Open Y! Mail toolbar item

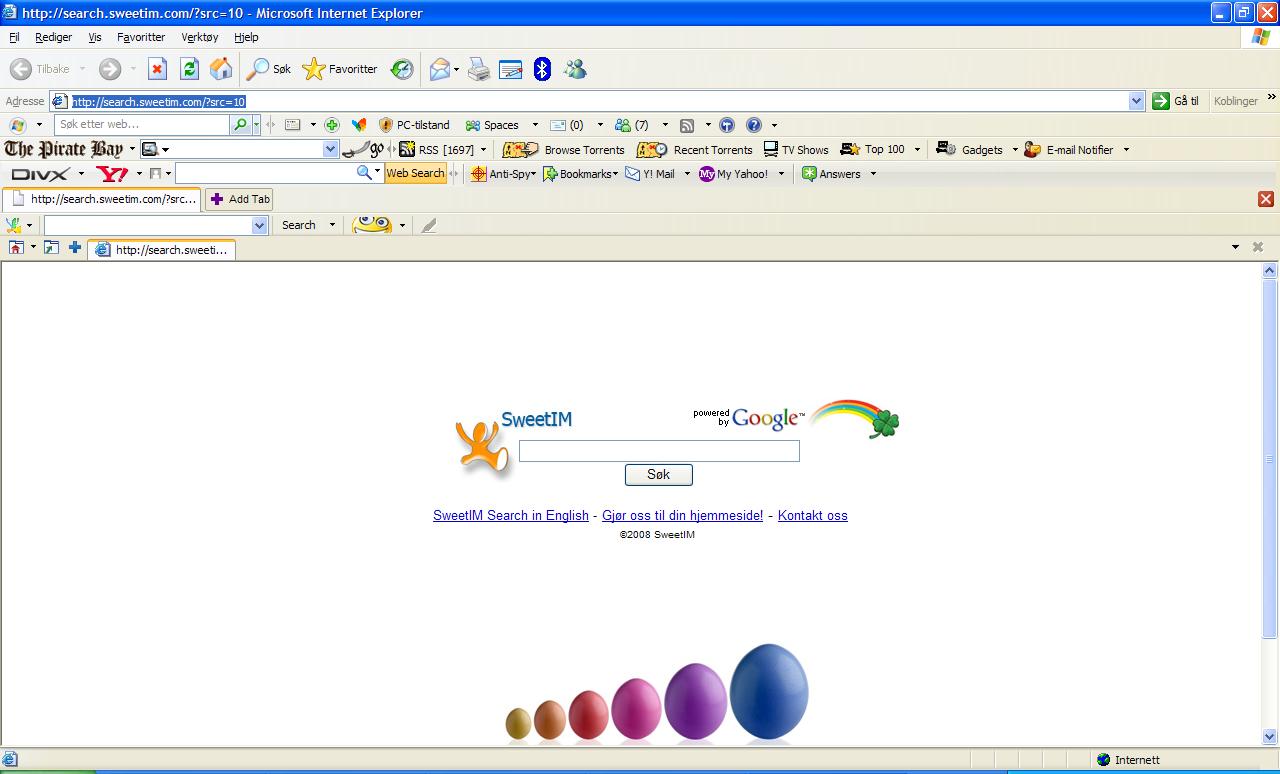[x=650, y=174]
